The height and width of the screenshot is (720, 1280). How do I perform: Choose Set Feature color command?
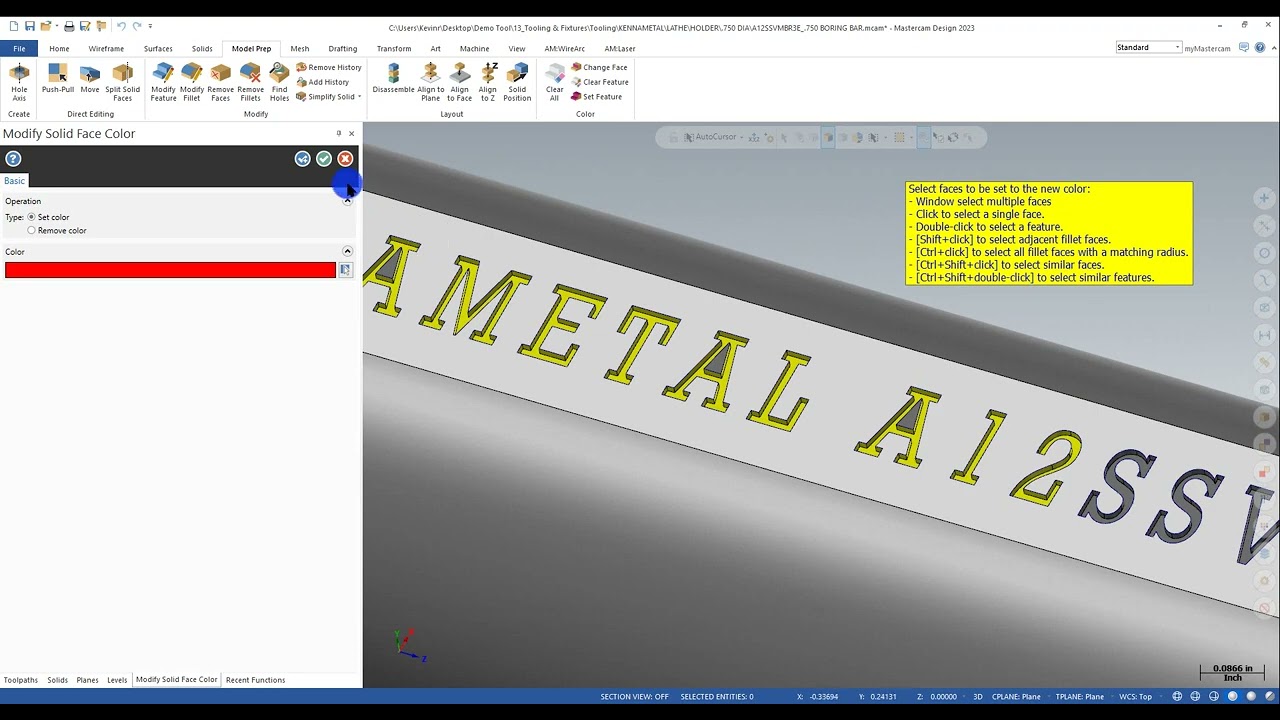click(597, 97)
